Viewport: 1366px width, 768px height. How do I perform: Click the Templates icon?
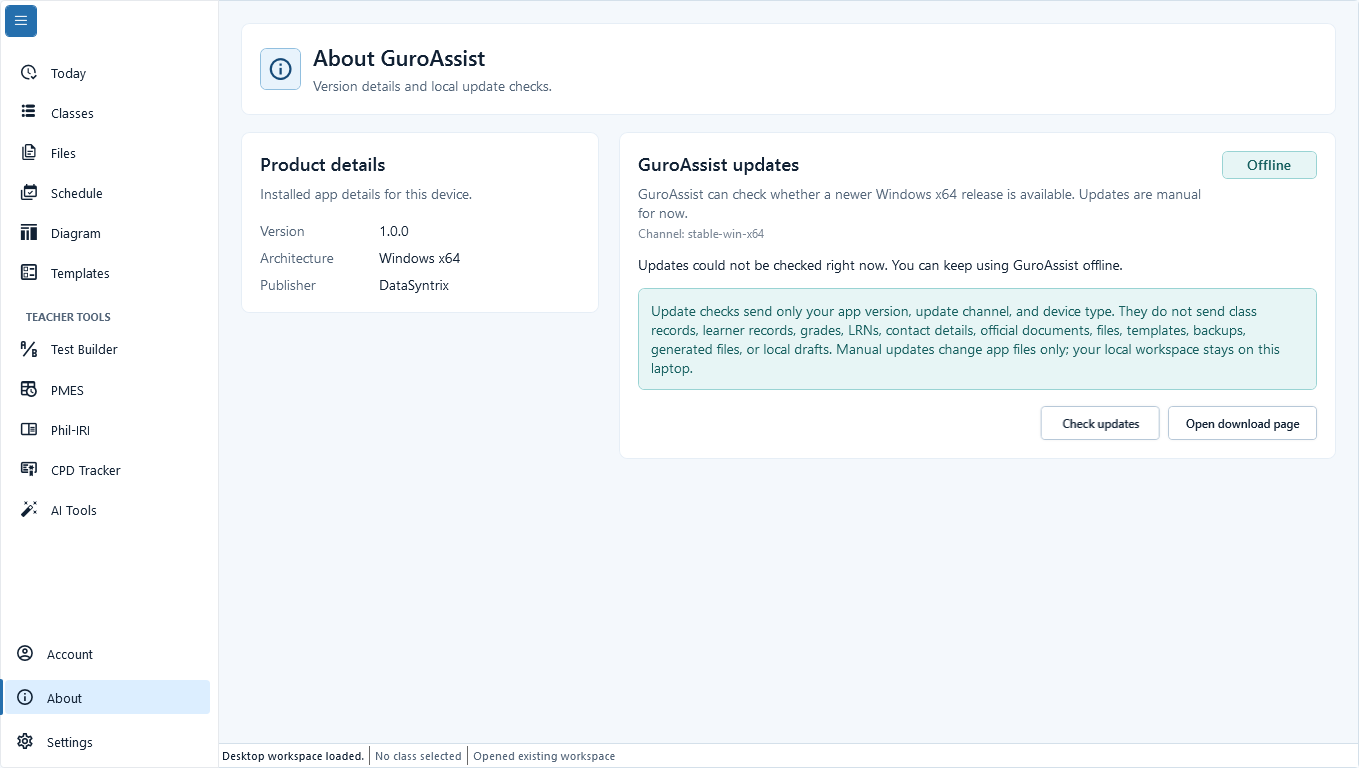pyautogui.click(x=29, y=273)
